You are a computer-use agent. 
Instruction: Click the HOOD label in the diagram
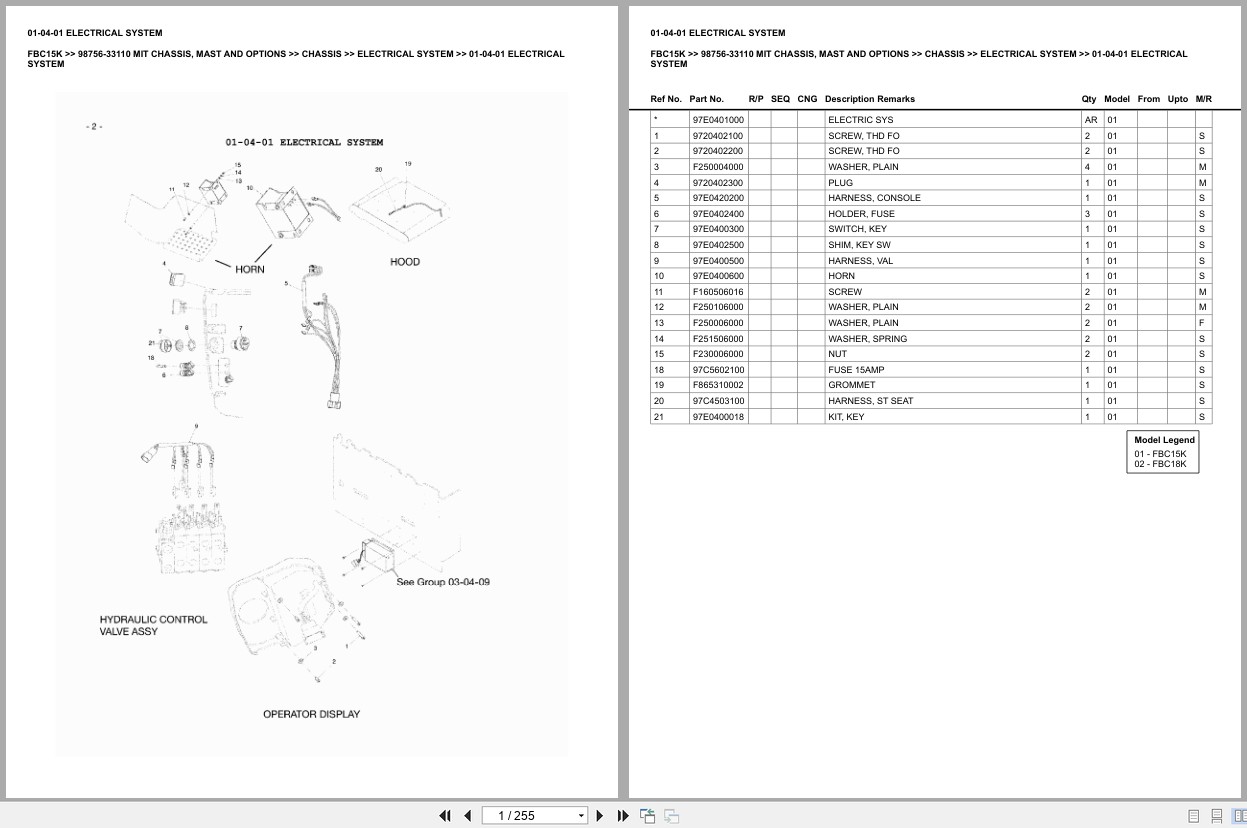[405, 262]
